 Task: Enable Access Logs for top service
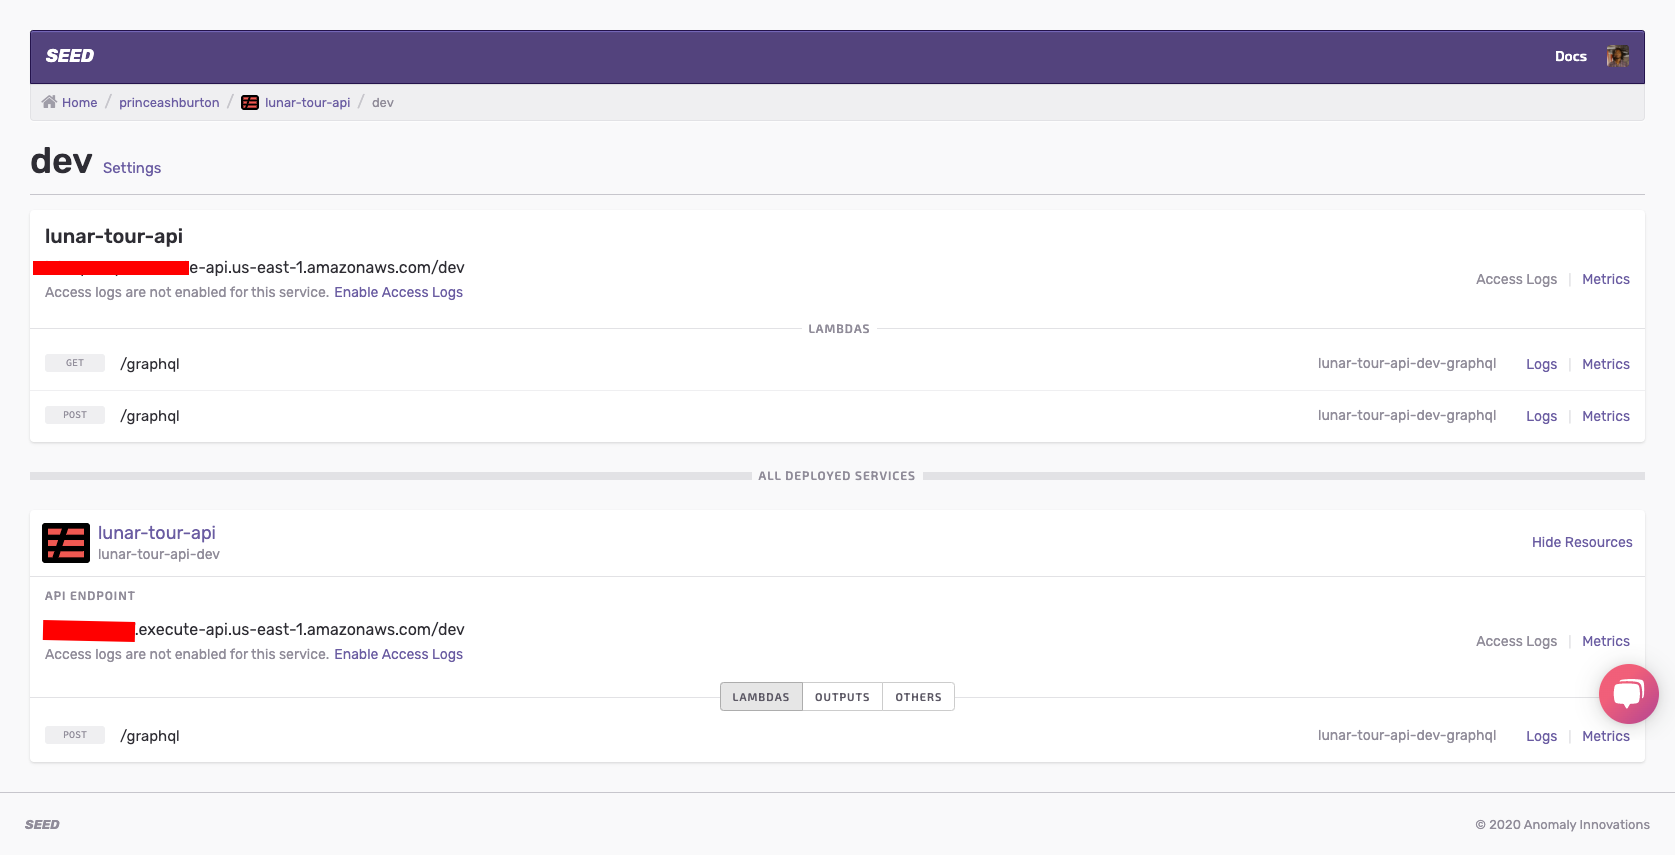pyautogui.click(x=398, y=292)
